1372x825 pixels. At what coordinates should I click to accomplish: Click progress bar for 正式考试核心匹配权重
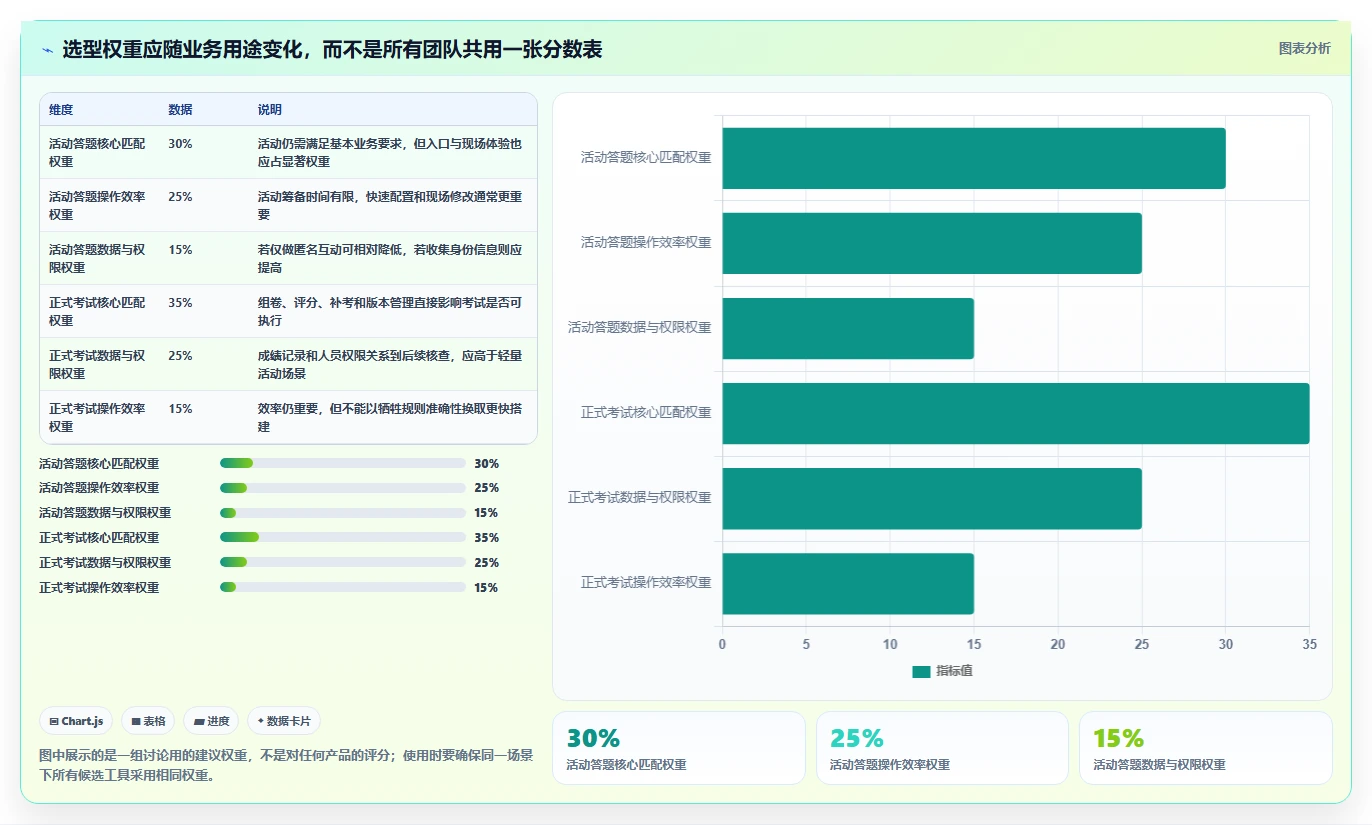point(343,537)
